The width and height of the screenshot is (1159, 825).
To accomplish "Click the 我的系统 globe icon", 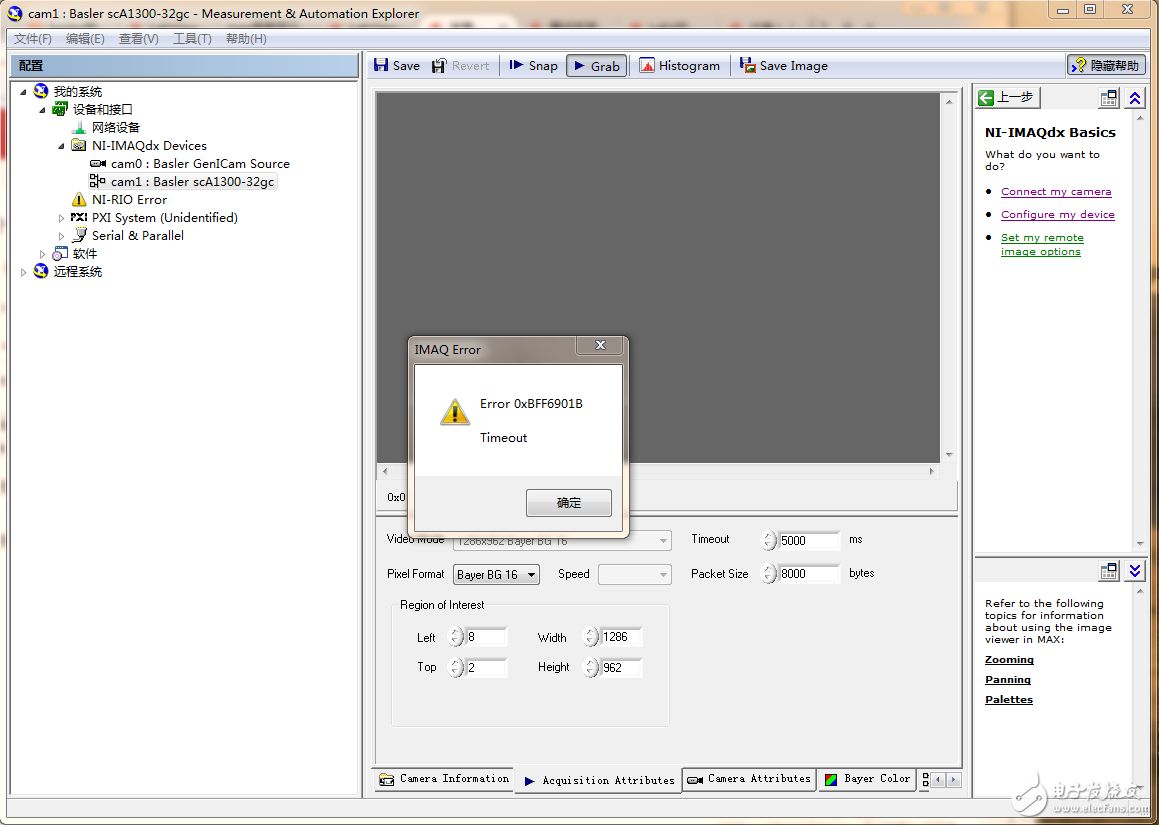I will pos(41,91).
